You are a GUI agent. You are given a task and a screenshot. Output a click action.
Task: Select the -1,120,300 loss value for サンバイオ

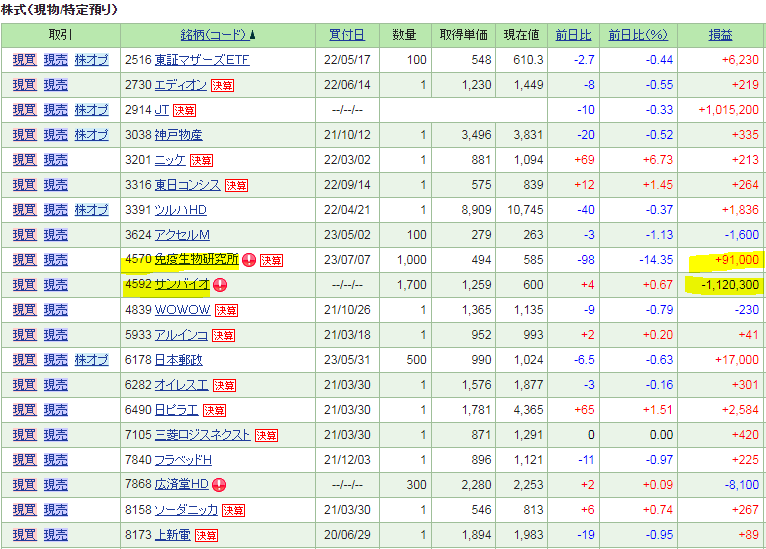click(x=730, y=285)
